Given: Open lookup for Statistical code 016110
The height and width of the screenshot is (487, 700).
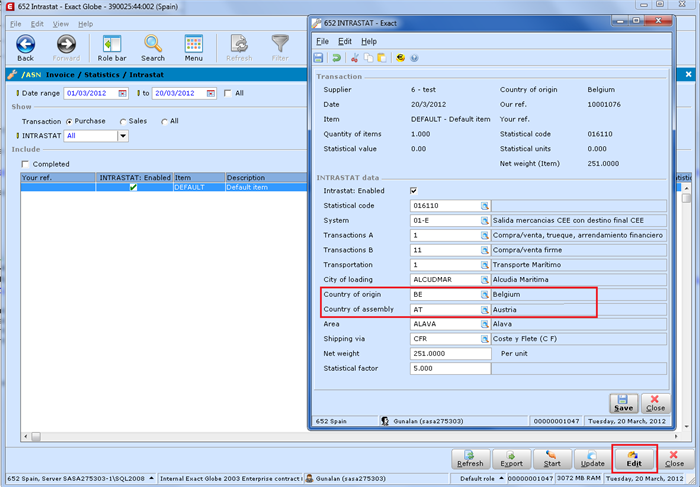Looking at the screenshot, I should click(x=485, y=206).
